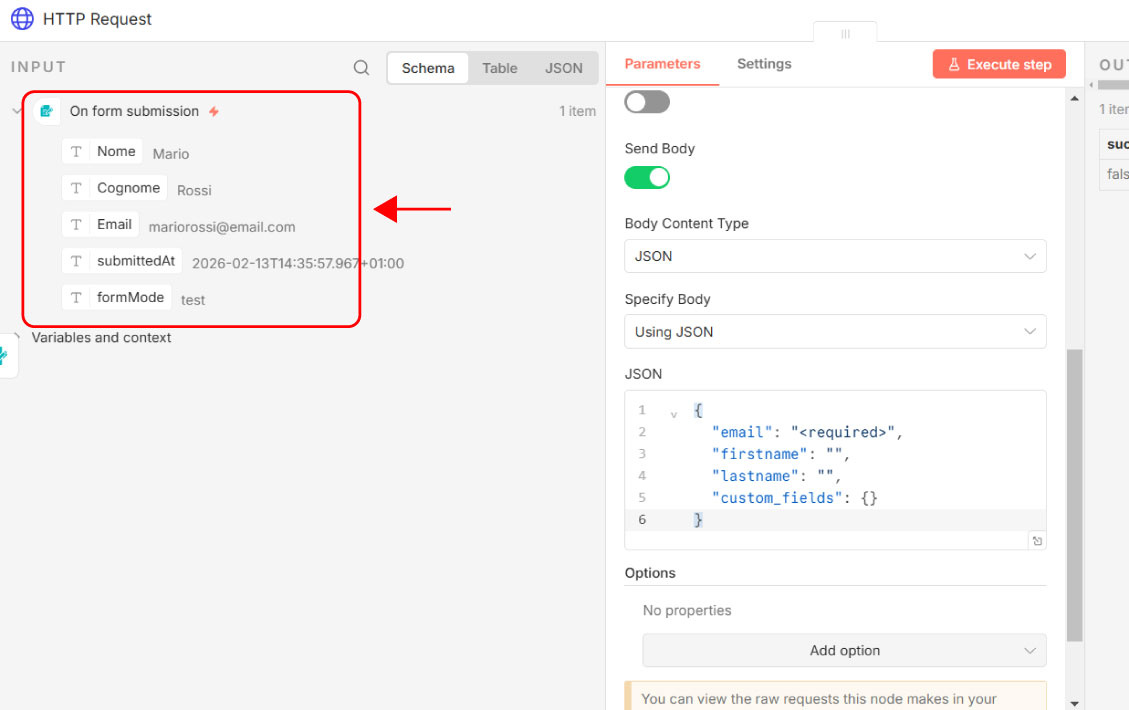The image size is (1129, 710).
Task: Click the On form submission node icon
Action: pyautogui.click(x=46, y=111)
